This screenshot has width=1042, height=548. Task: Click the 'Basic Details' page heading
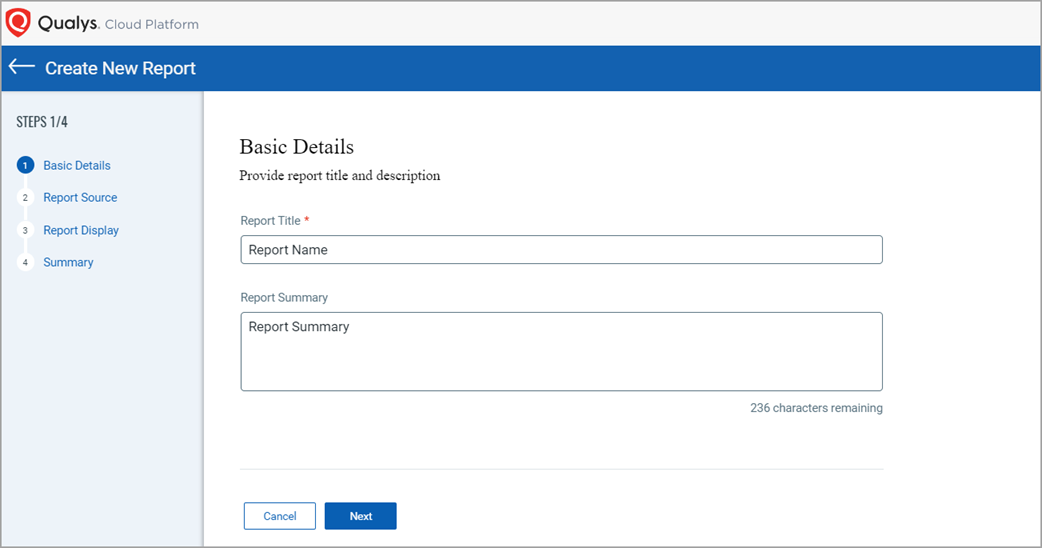point(296,147)
